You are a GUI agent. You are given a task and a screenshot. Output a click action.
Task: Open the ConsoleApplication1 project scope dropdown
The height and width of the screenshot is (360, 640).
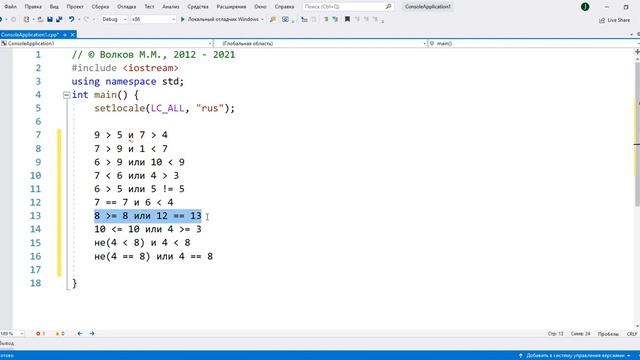(x=107, y=43)
